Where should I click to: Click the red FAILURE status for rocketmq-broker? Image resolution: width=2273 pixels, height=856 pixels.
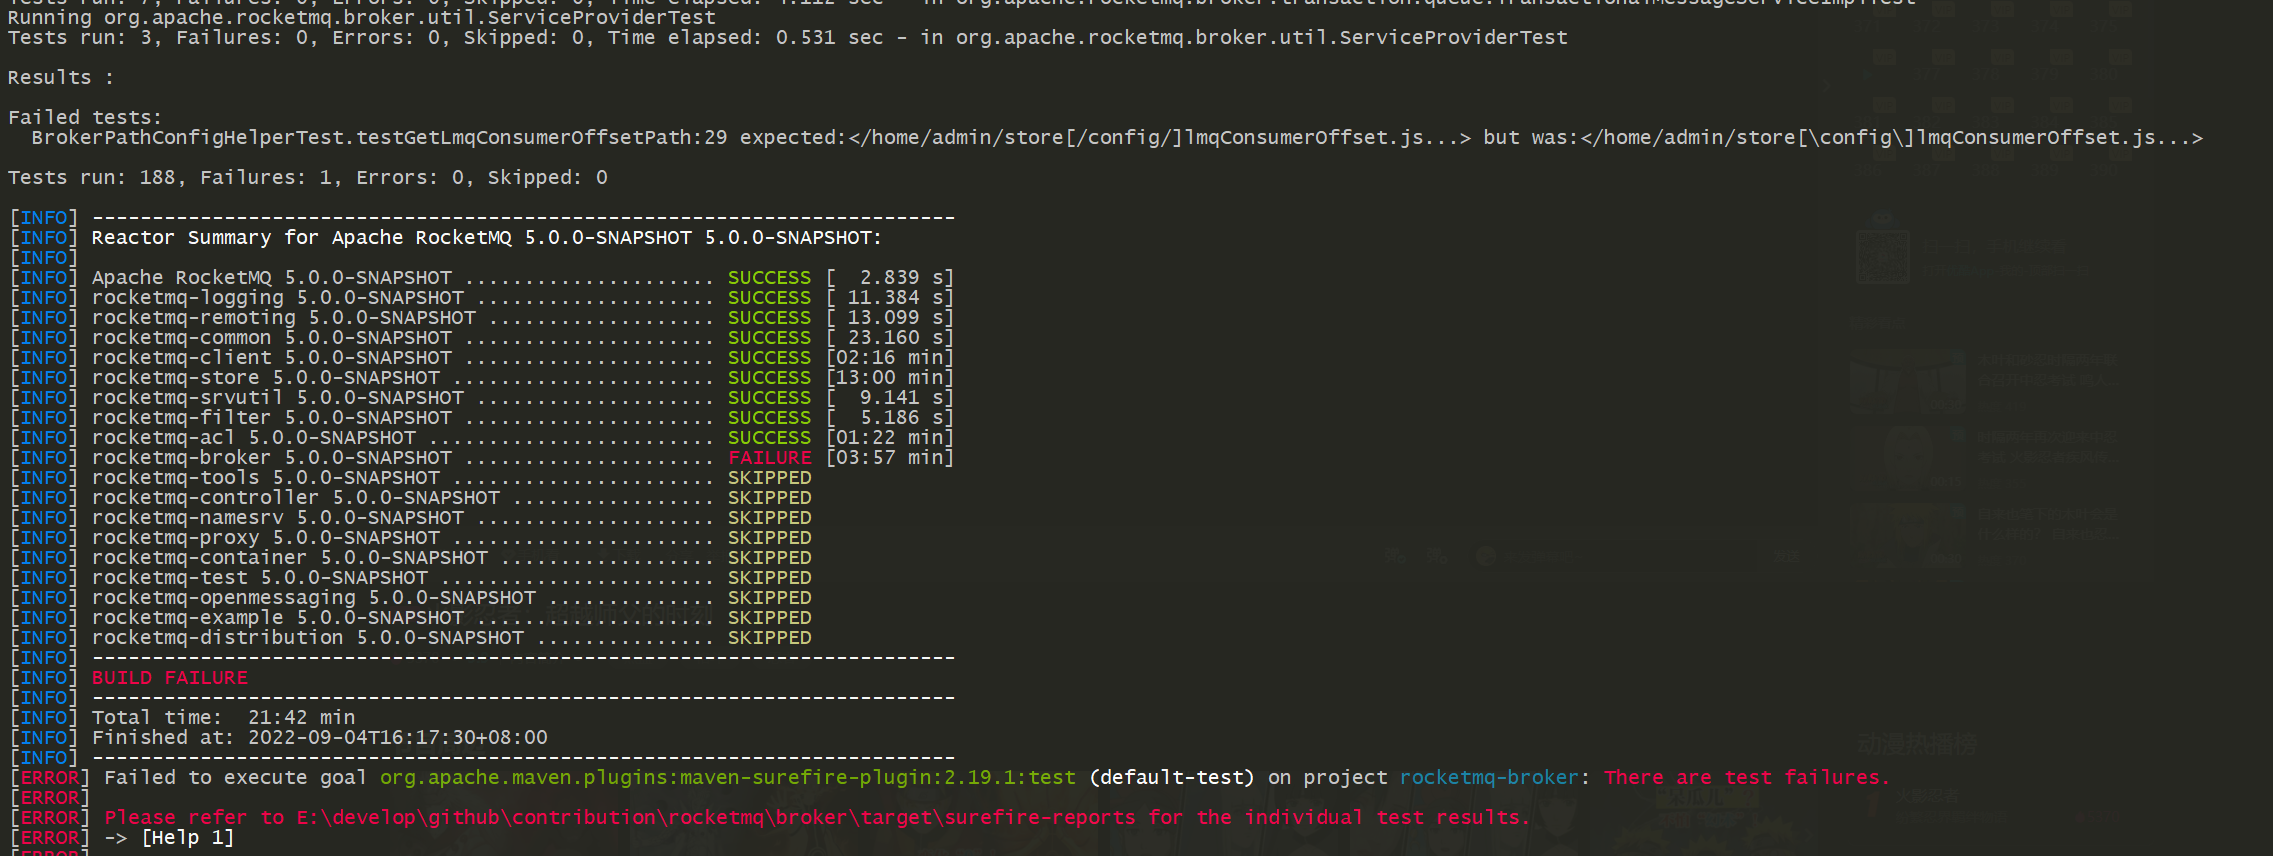coord(770,458)
